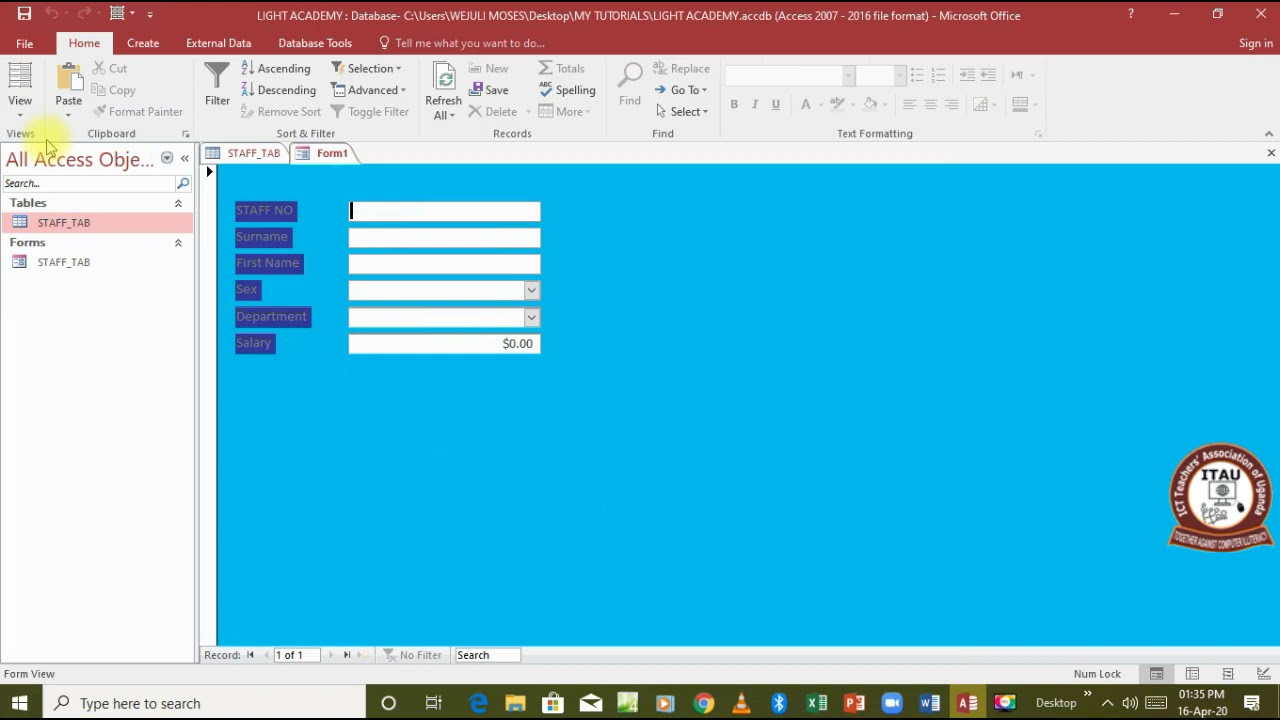Click the record selector arrow on form
The image size is (1280, 720).
pos(209,172)
